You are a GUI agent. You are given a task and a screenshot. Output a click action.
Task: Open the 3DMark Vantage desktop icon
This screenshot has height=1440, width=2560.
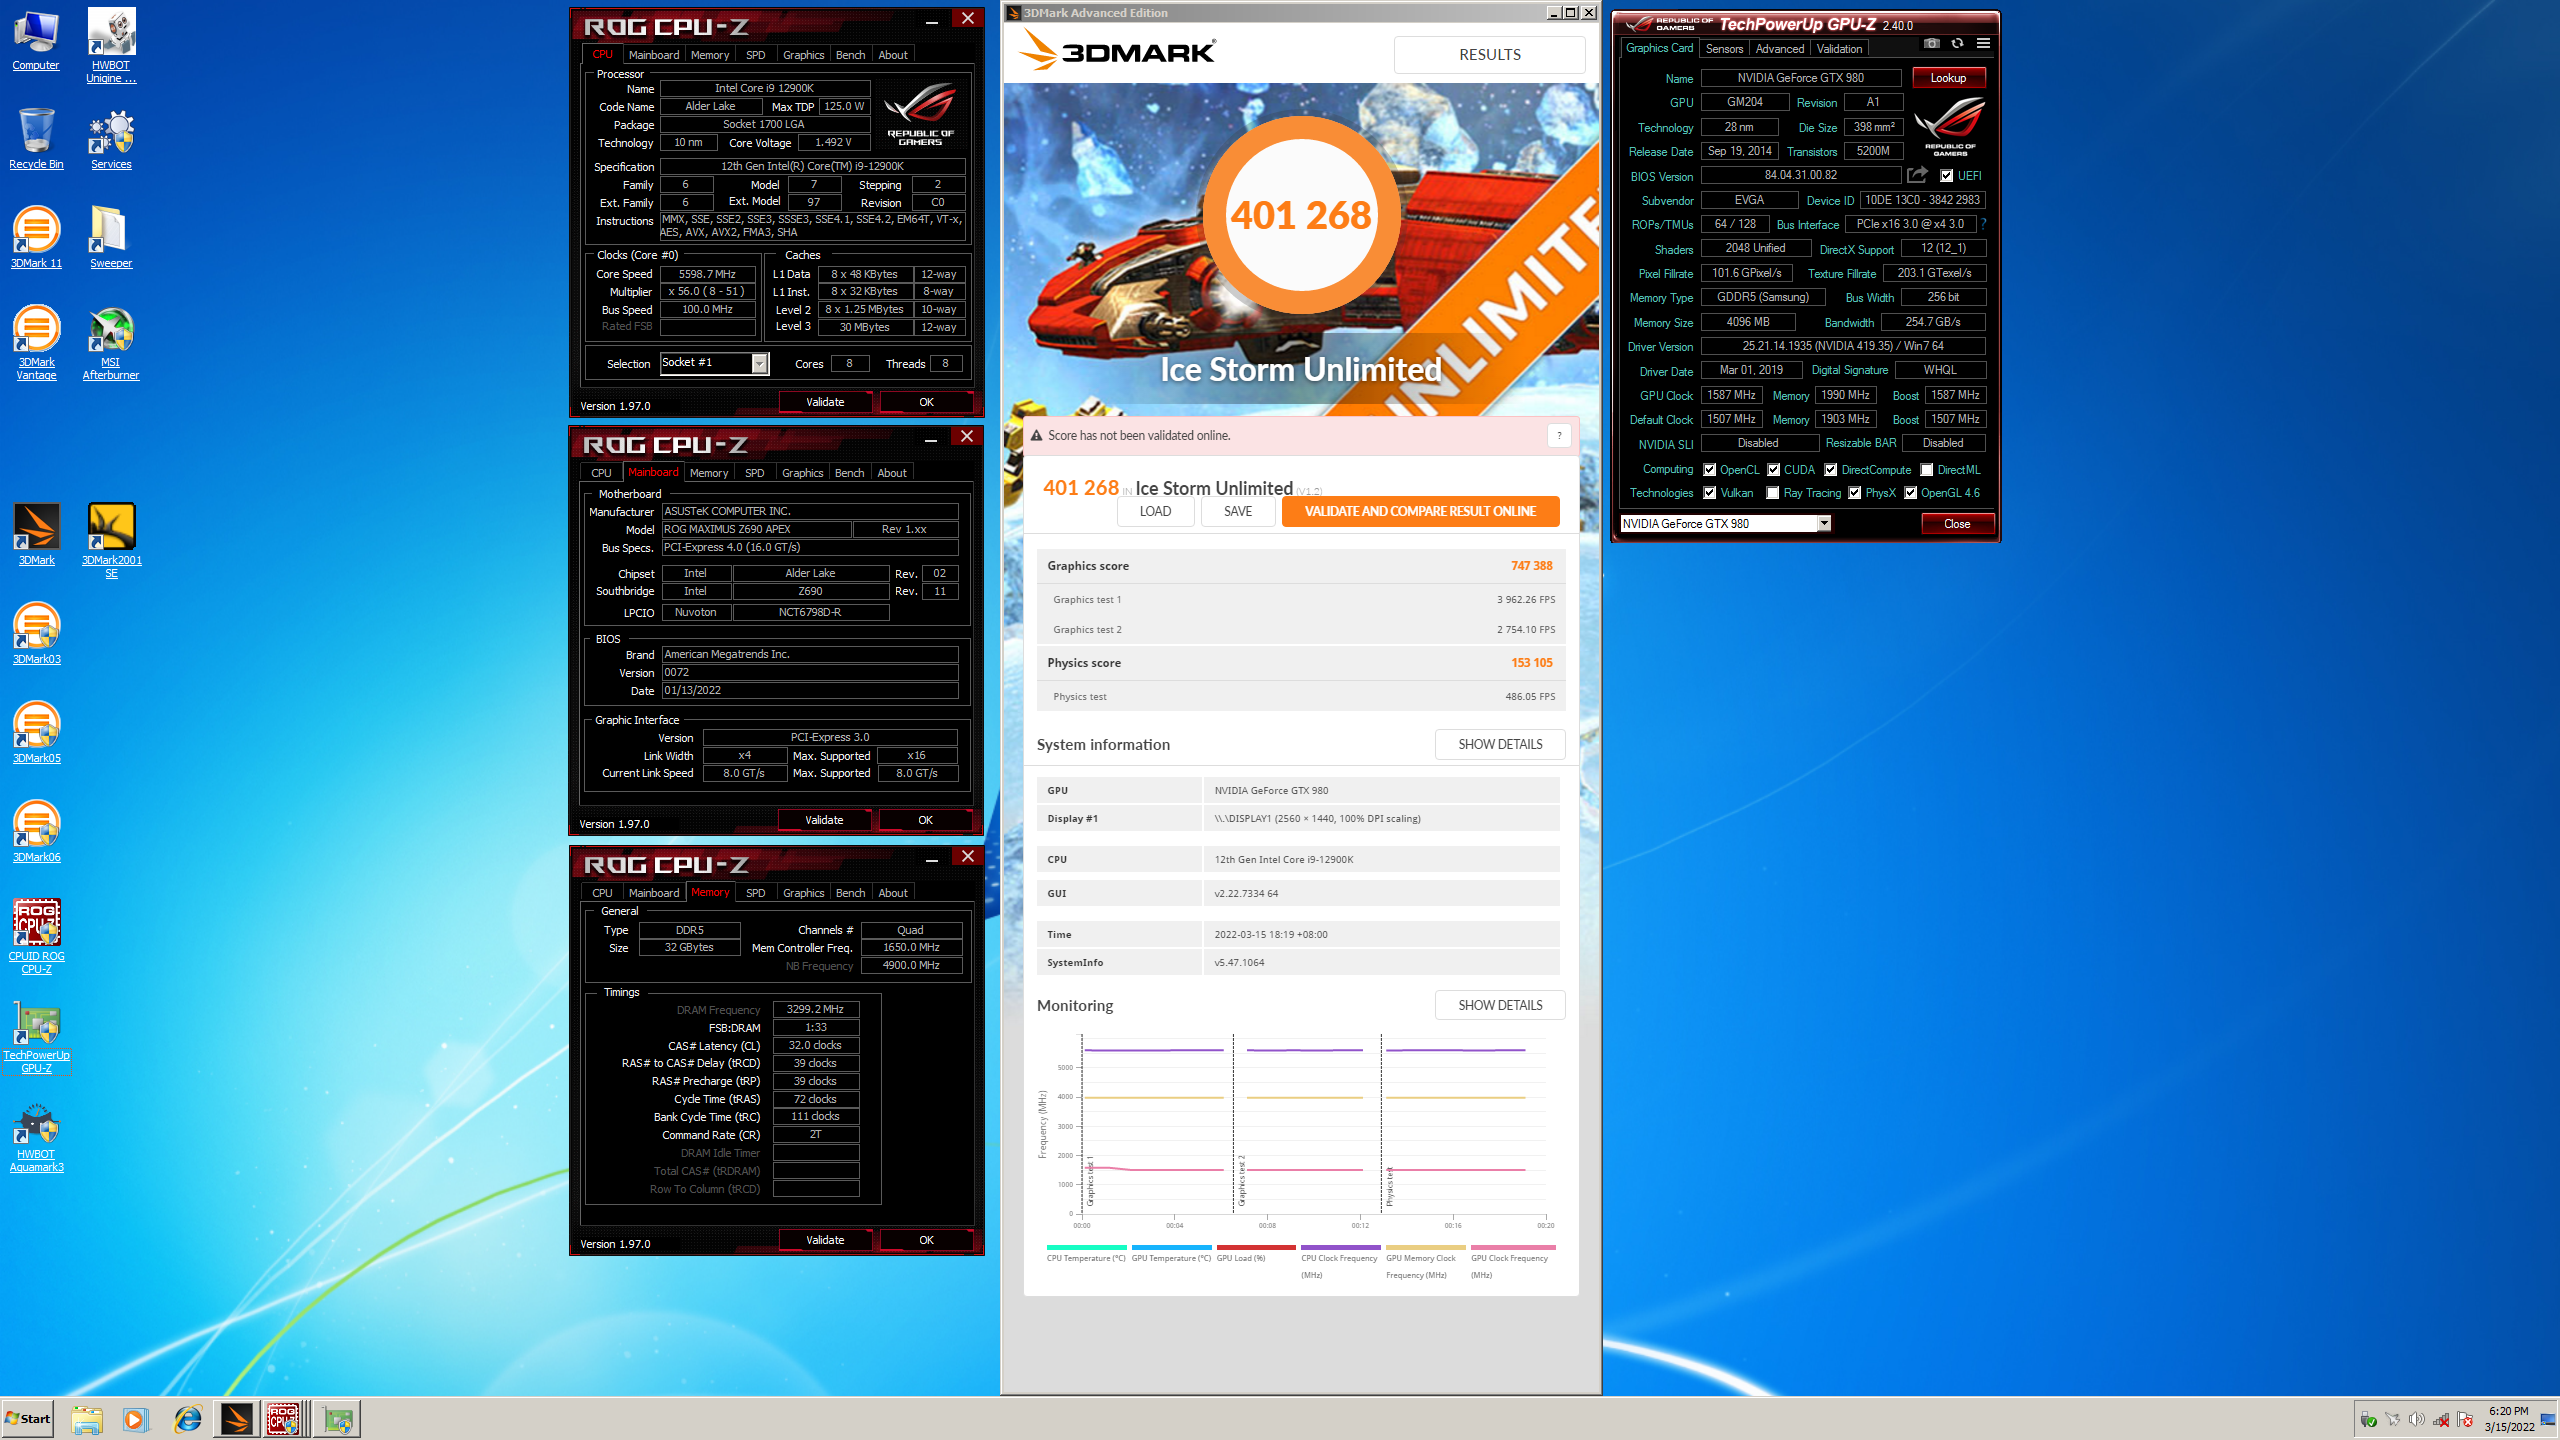36,343
